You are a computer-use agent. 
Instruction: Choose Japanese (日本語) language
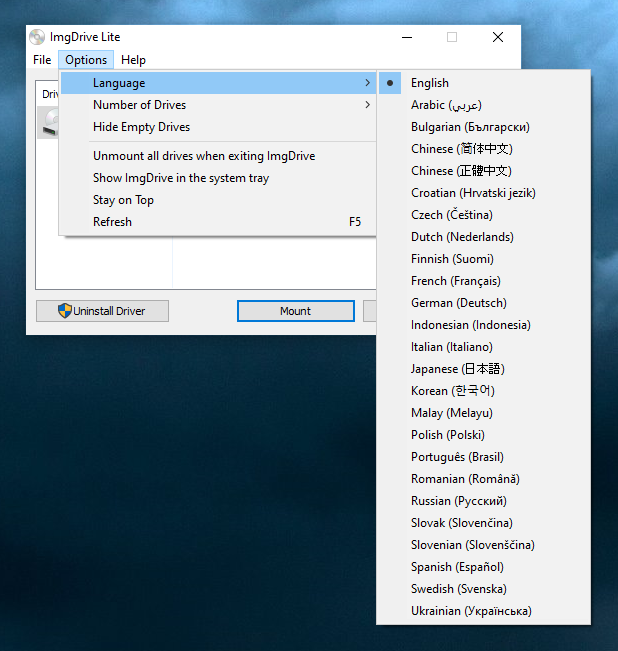[484, 369]
